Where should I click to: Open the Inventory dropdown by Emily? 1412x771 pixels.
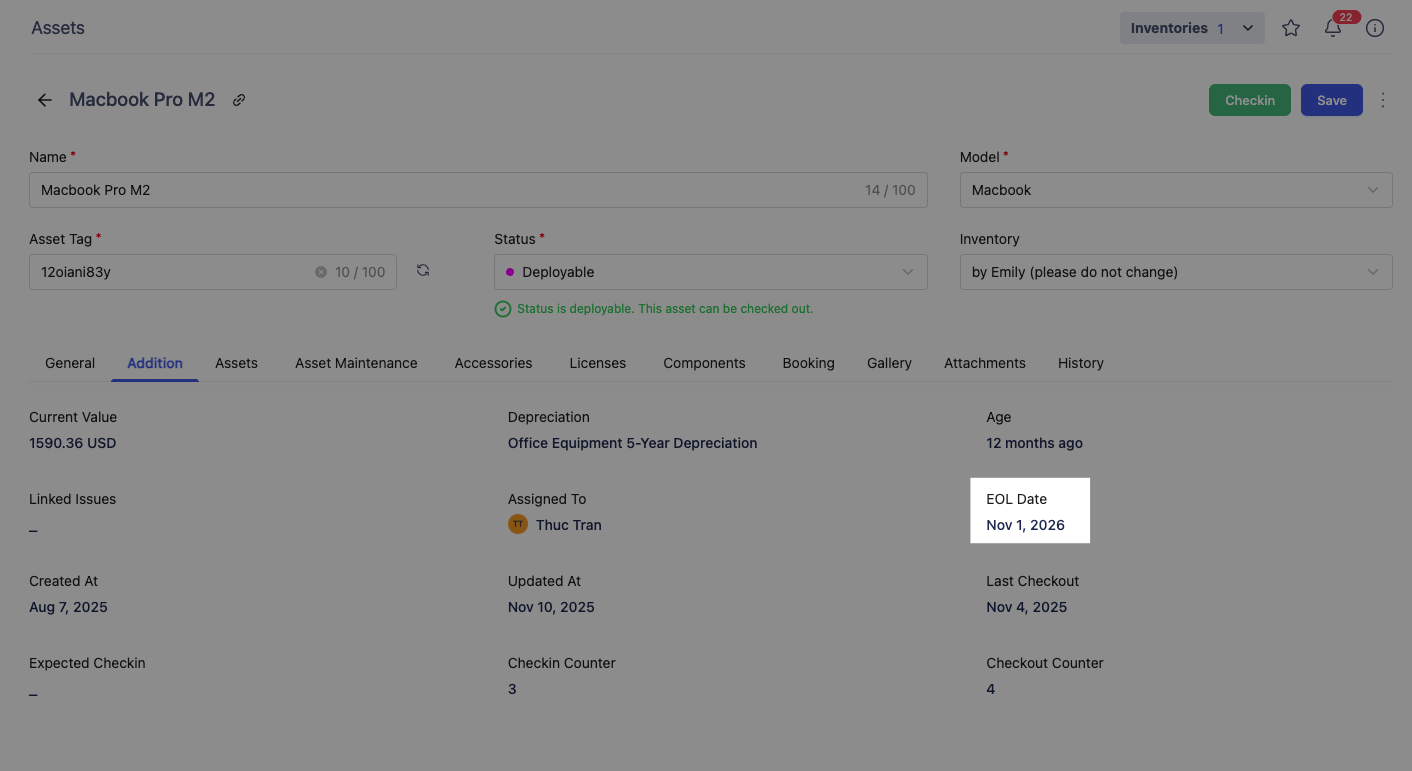(1175, 272)
